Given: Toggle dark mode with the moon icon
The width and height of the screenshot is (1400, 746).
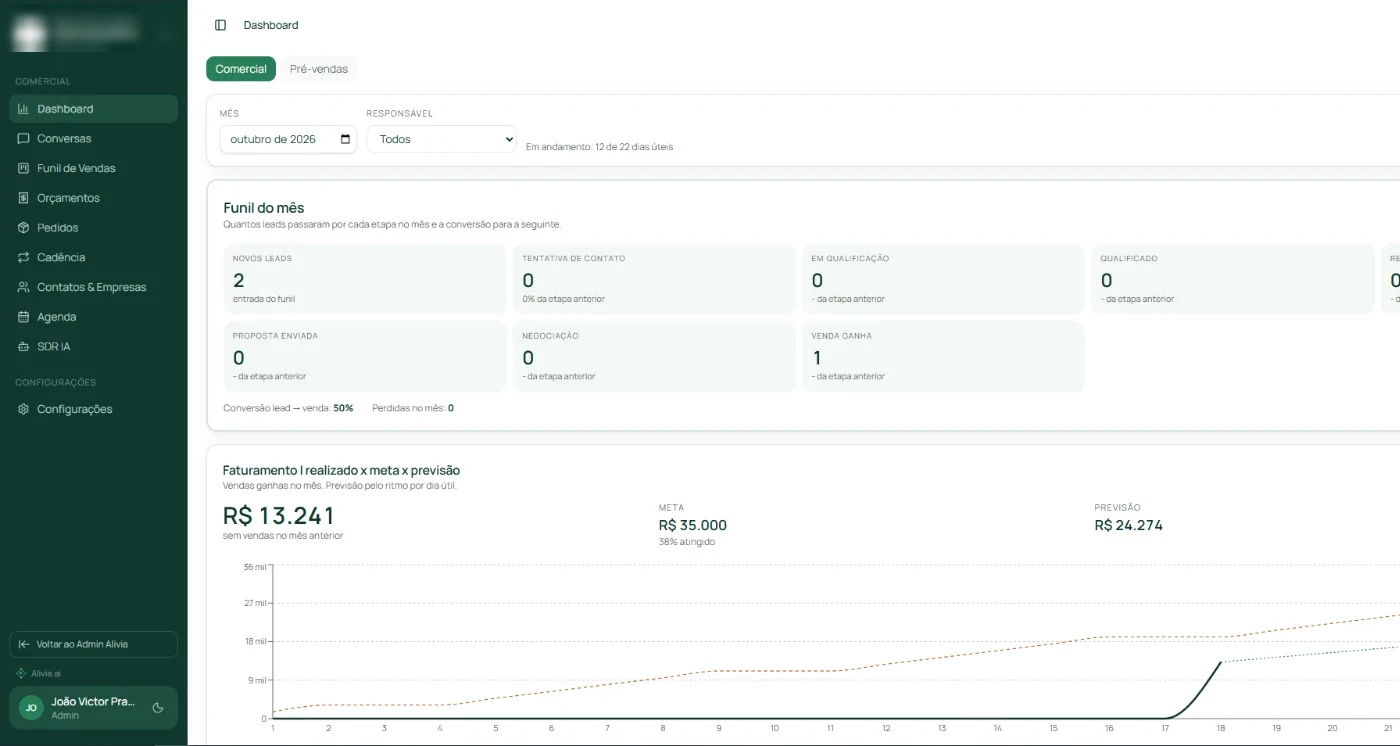Looking at the screenshot, I should point(158,708).
